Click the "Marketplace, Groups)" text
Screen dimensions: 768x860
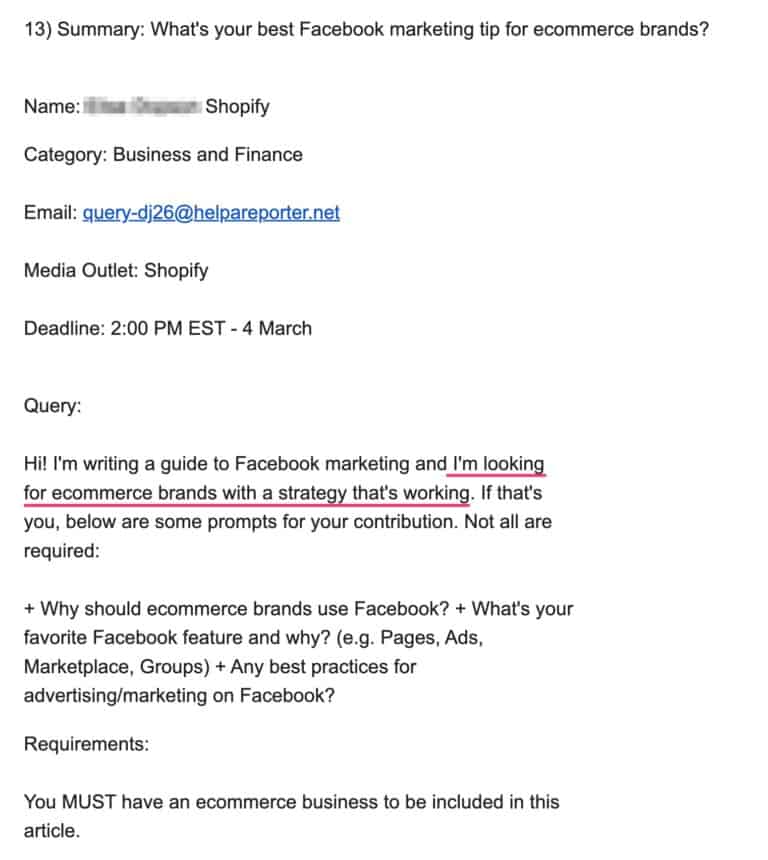point(110,667)
